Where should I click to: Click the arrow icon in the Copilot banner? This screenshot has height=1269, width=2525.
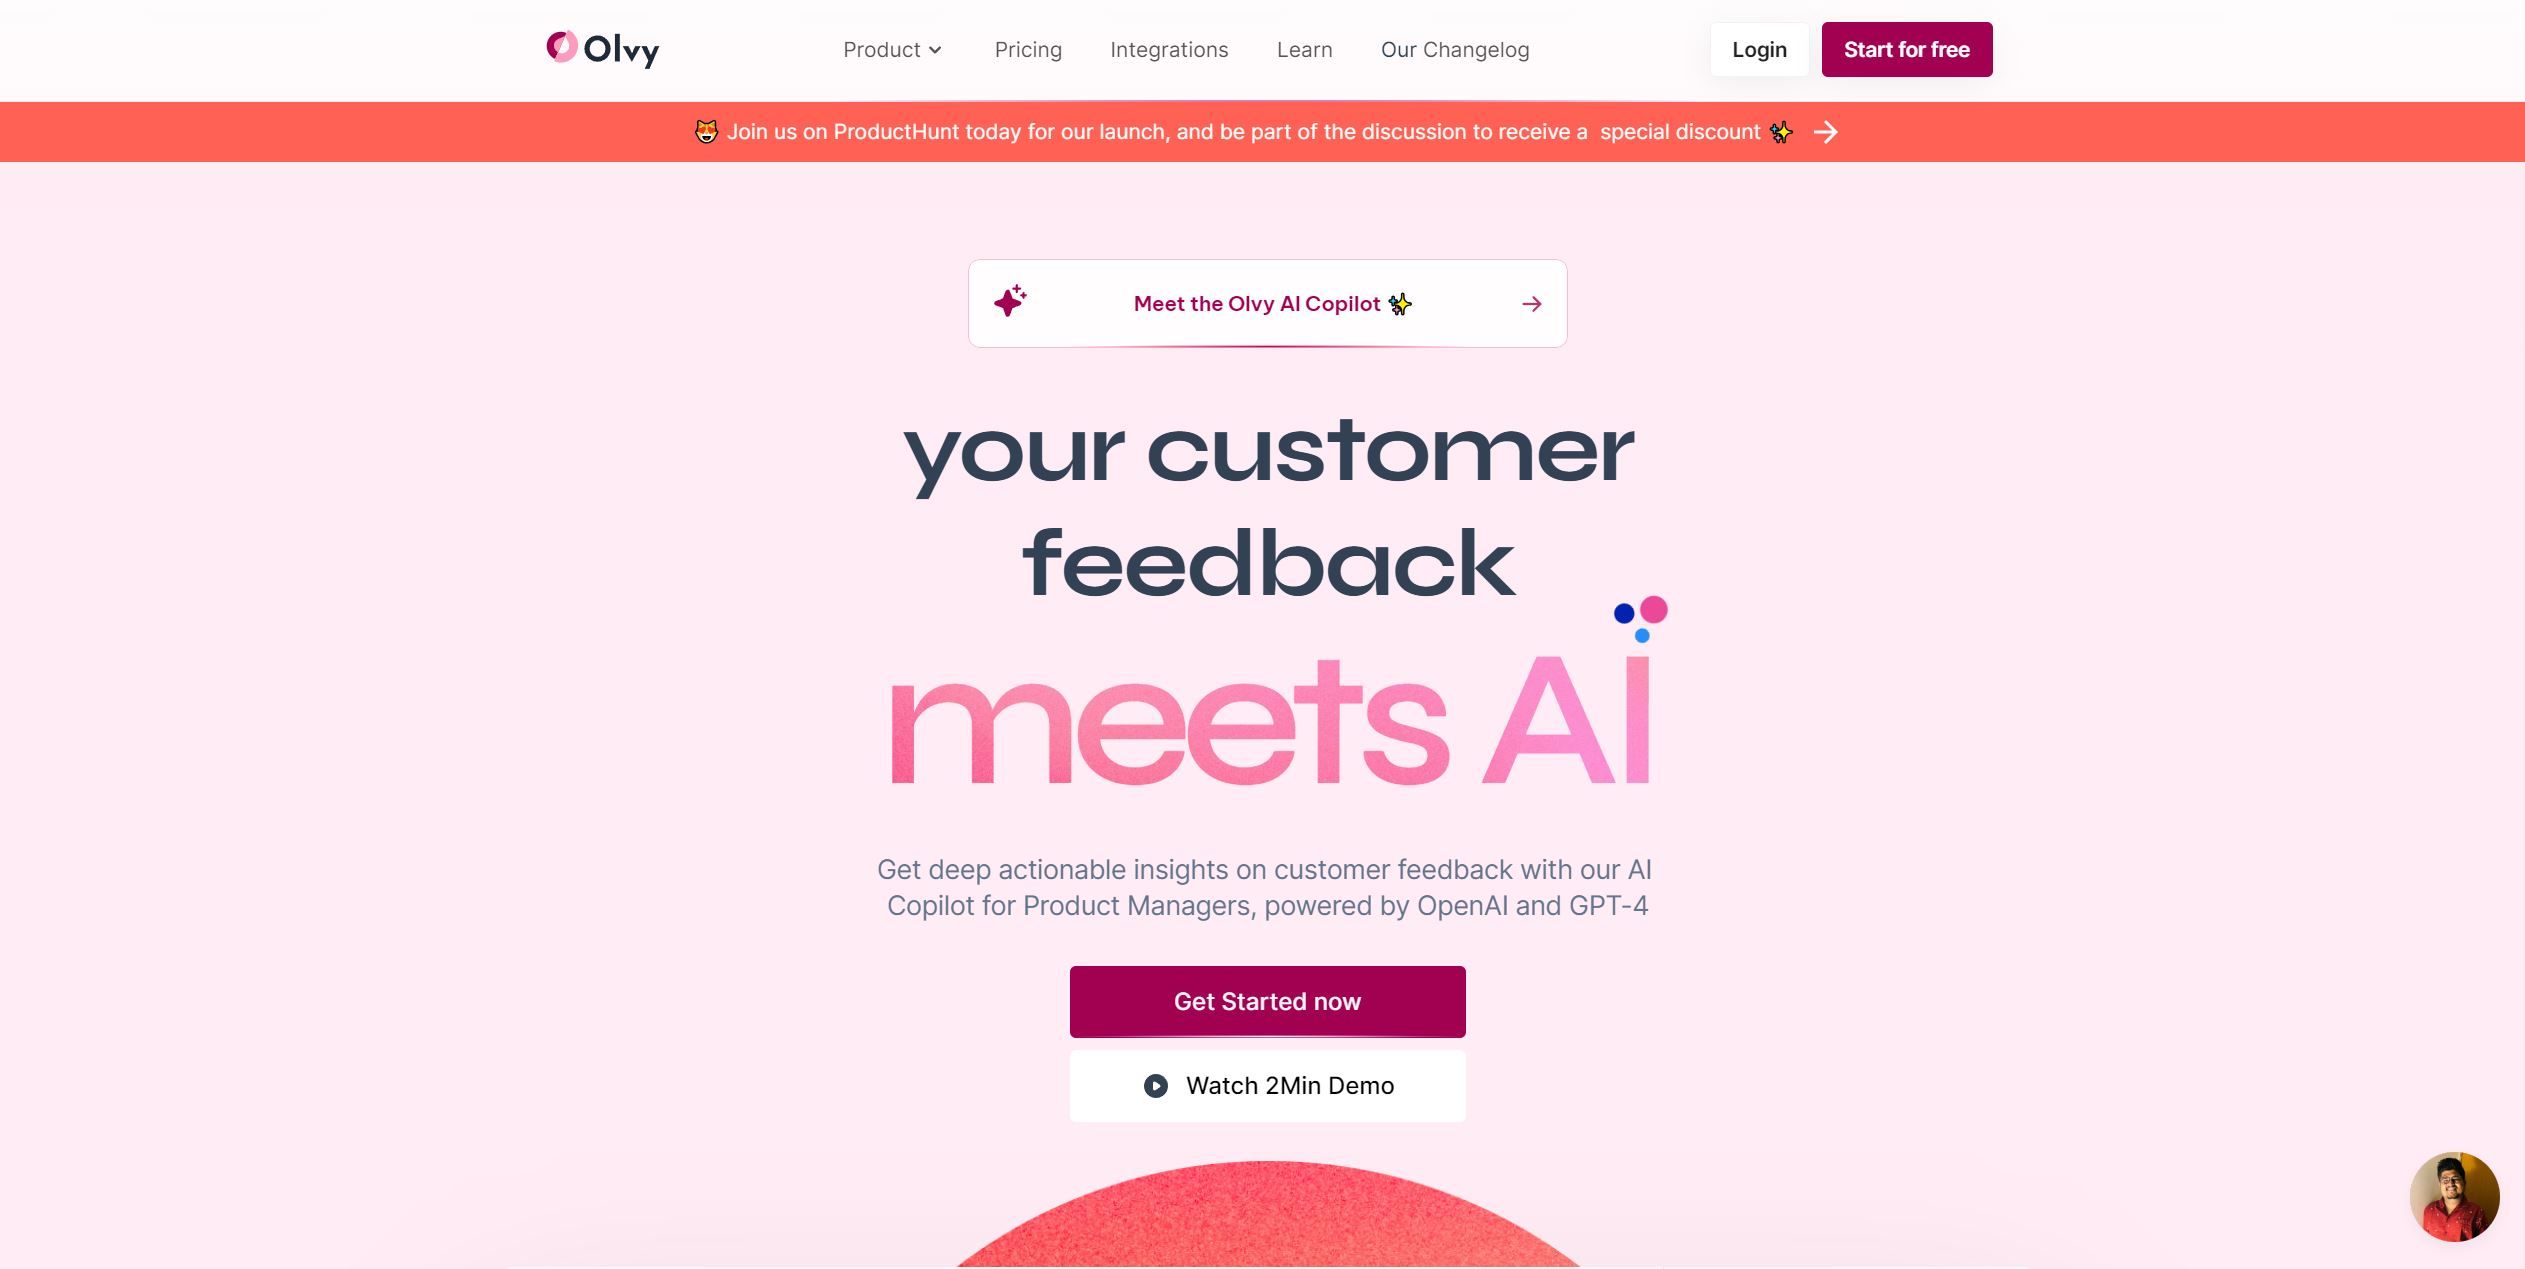coord(1531,304)
